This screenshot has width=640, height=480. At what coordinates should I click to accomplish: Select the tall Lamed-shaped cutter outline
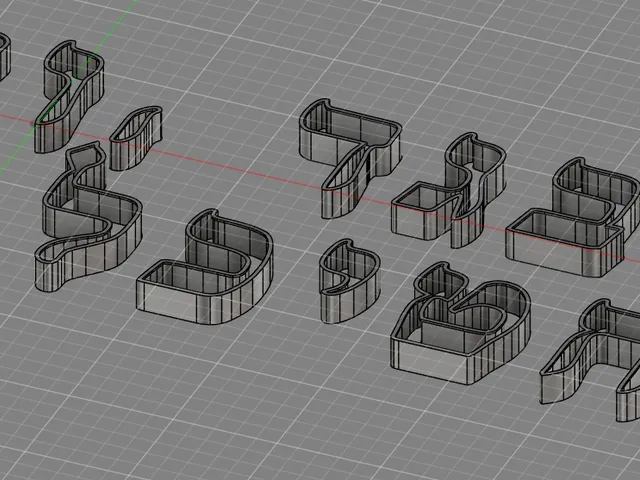(88, 216)
